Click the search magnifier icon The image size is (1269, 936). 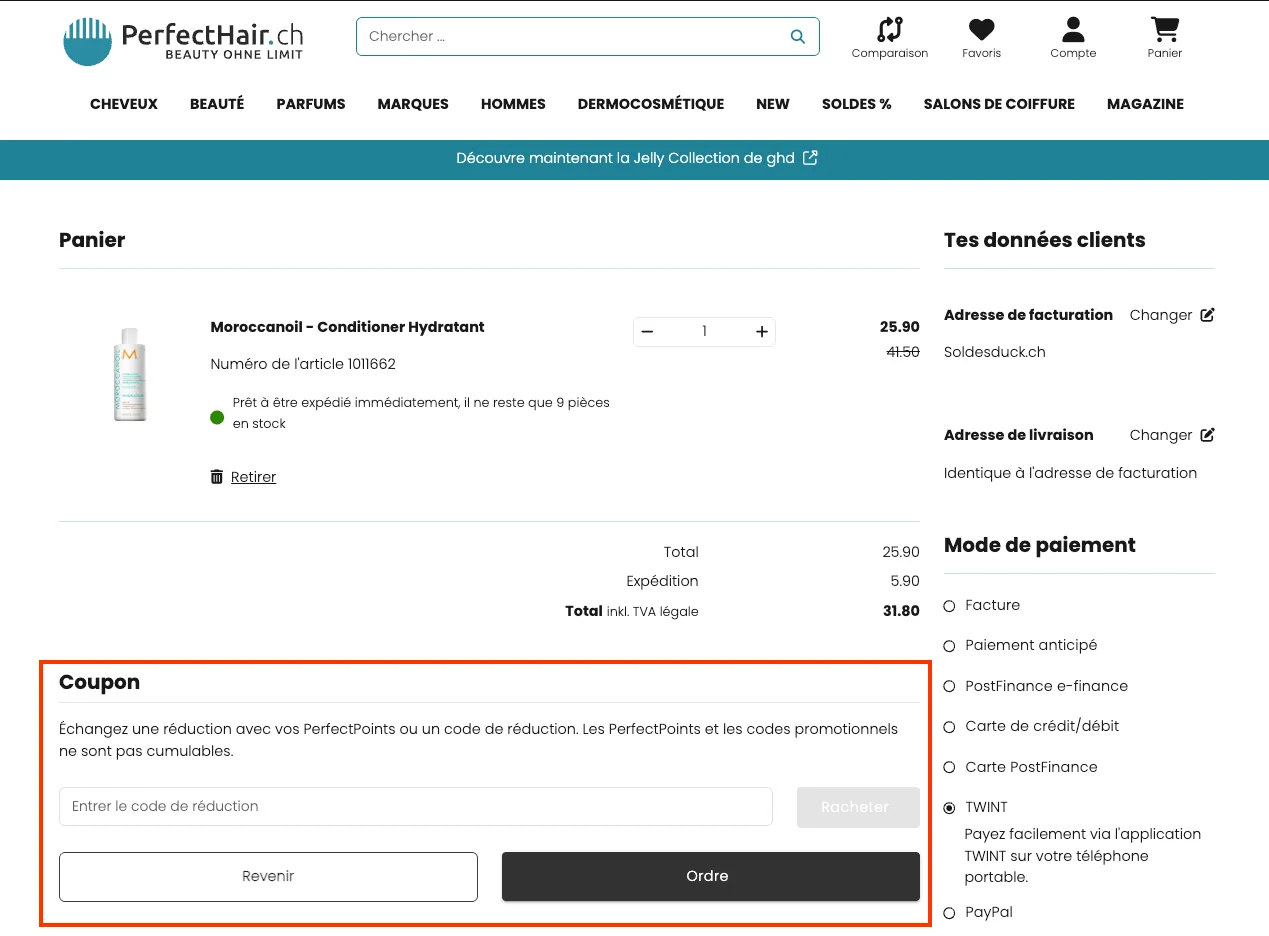tap(798, 37)
